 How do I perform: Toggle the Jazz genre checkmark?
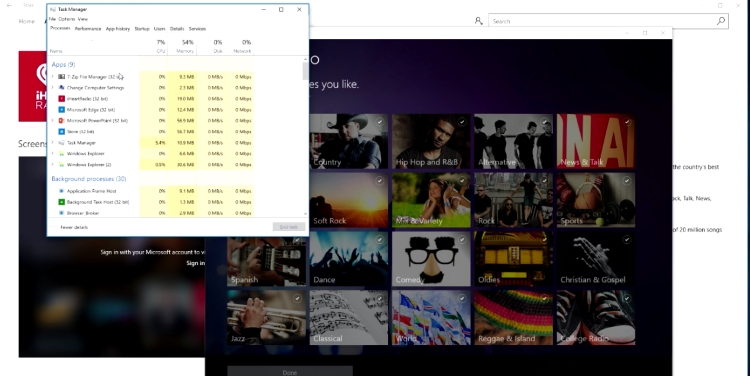(x=298, y=299)
